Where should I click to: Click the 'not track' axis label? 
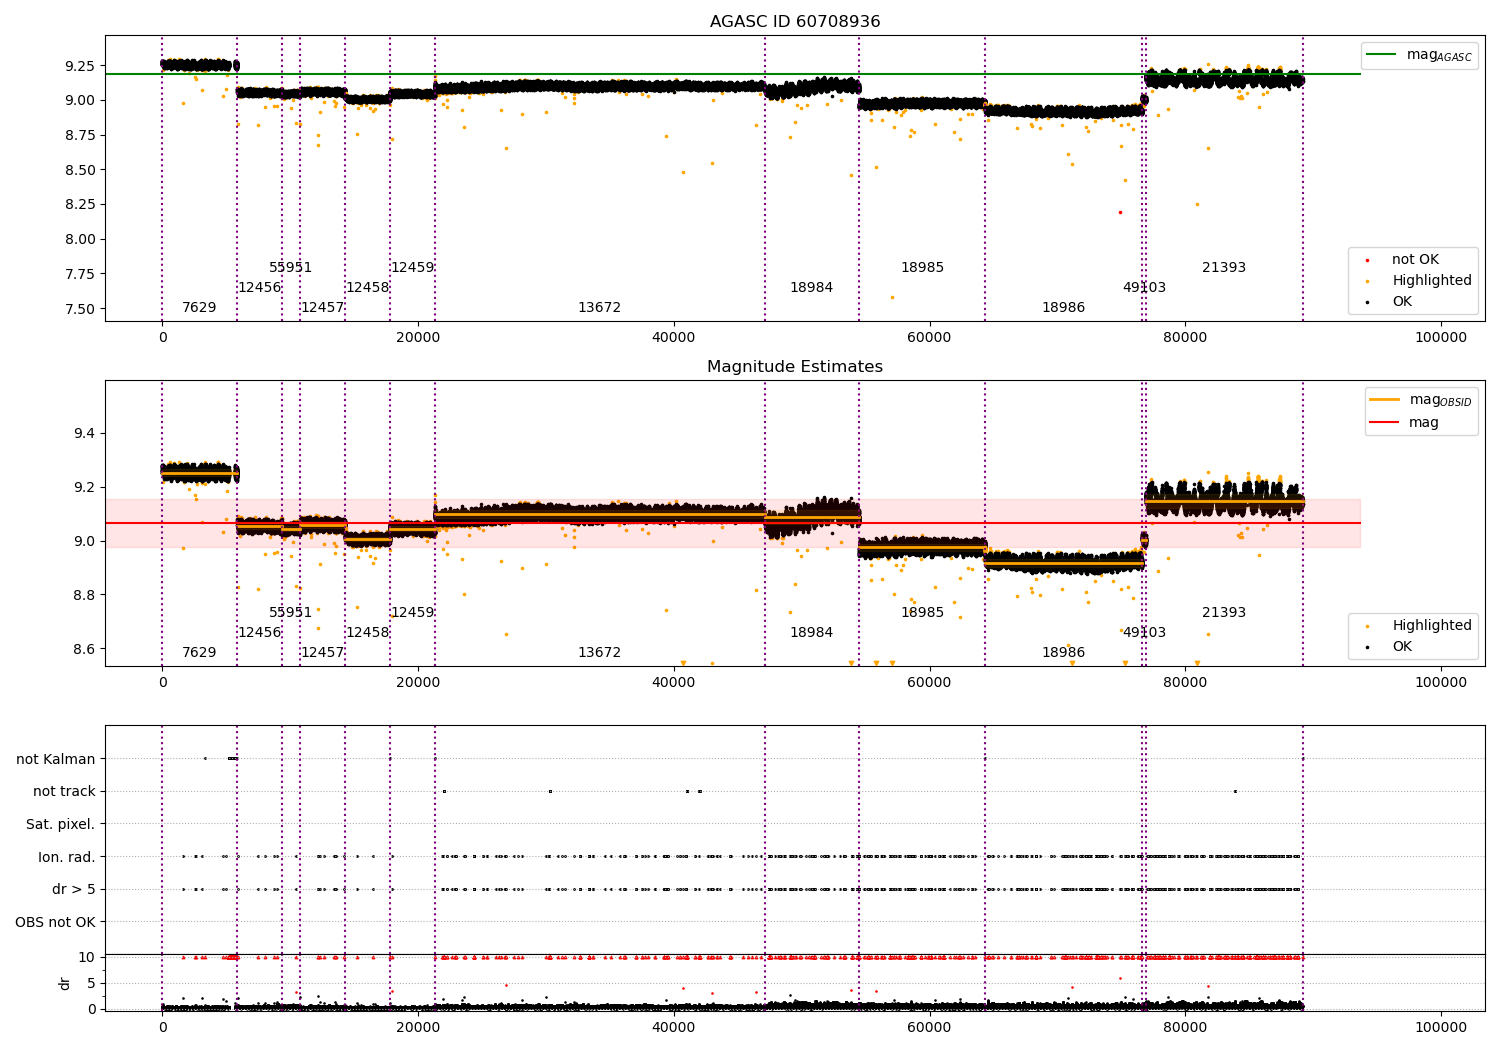(64, 792)
